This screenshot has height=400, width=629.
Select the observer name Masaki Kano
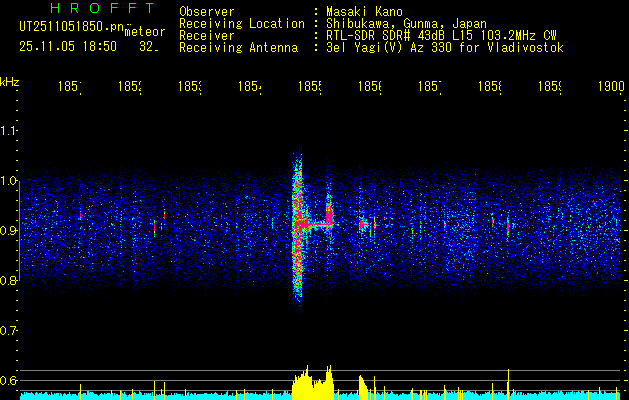[364, 11]
